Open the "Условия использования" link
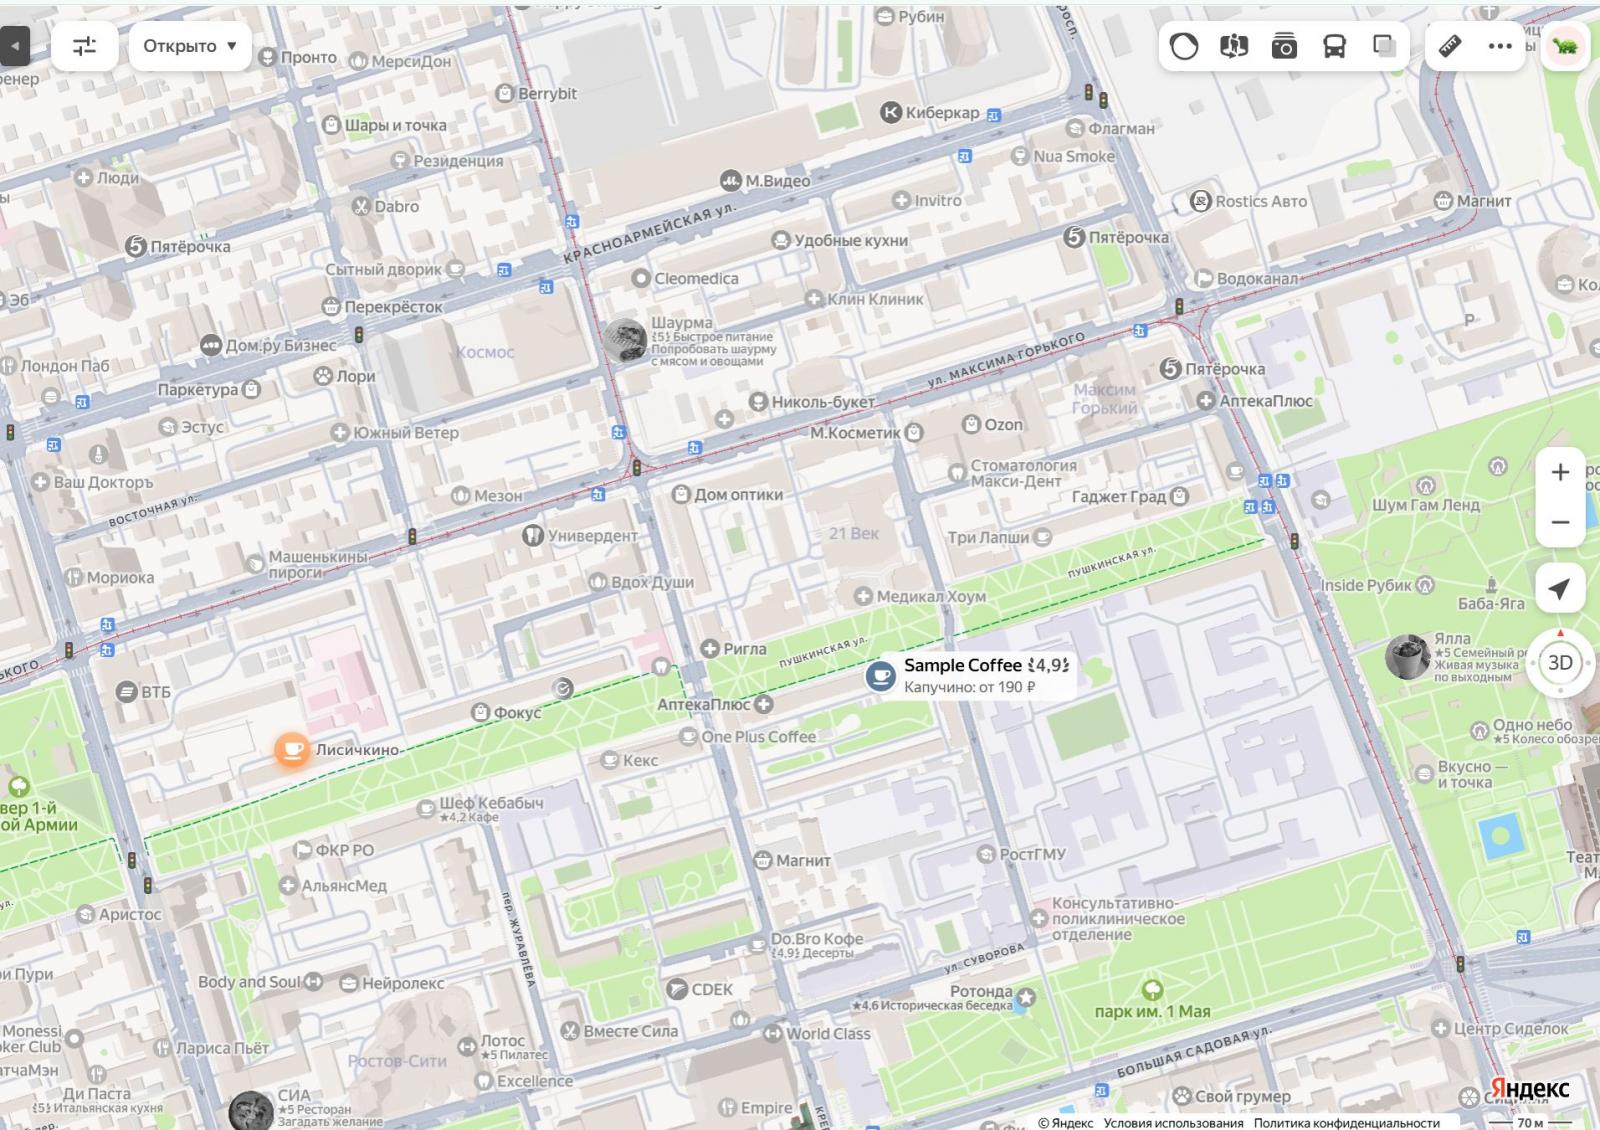 1173,1122
